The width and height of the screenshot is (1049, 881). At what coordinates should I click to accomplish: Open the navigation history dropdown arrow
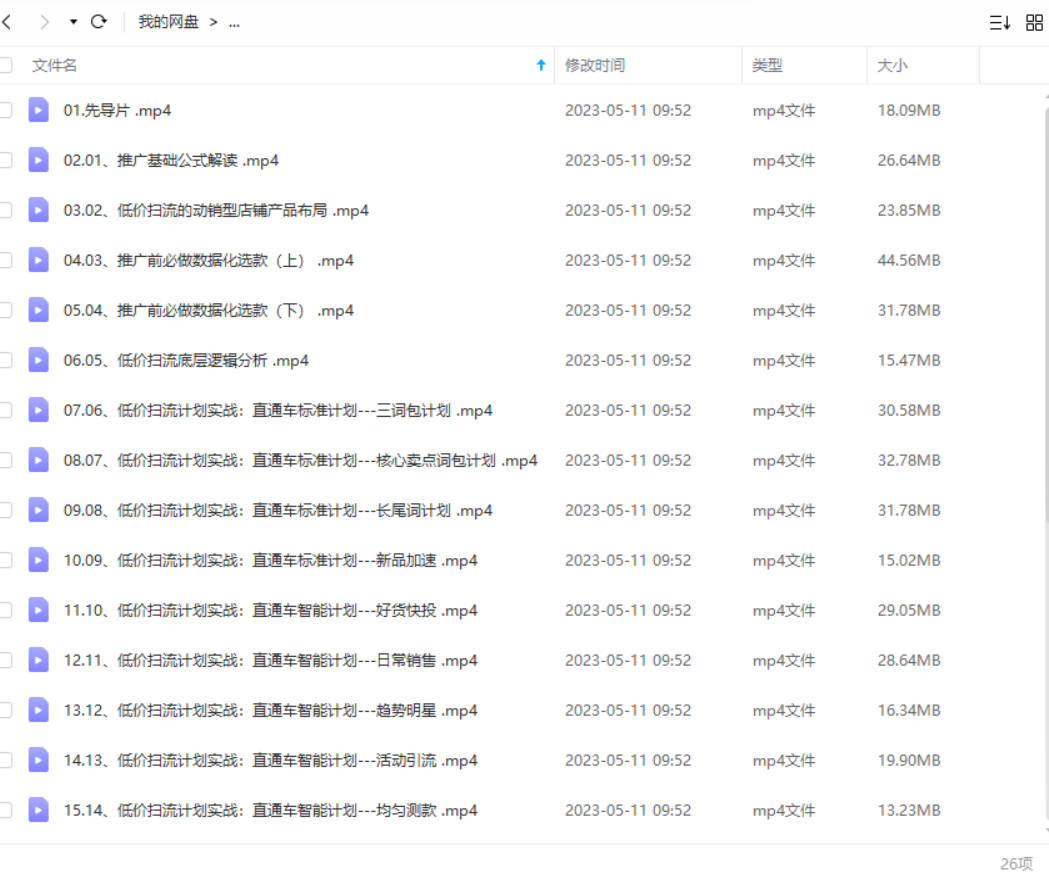(73, 22)
